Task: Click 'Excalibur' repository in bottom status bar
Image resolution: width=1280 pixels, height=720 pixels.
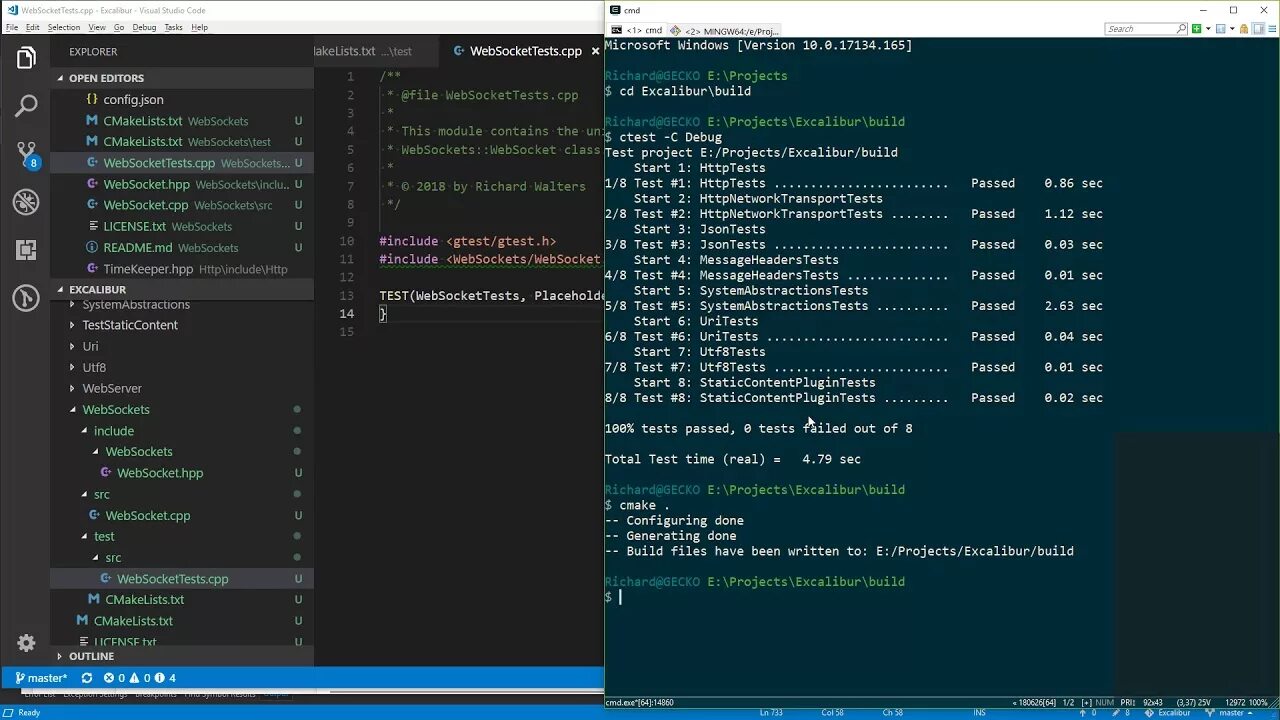Action: (x=1175, y=712)
